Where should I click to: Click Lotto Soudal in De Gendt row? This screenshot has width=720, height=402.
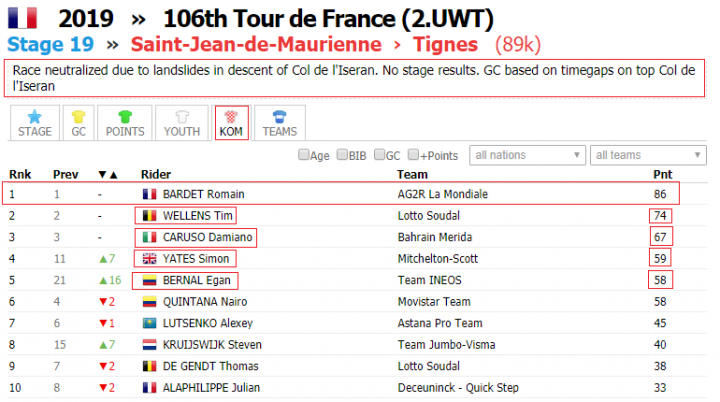428,367
